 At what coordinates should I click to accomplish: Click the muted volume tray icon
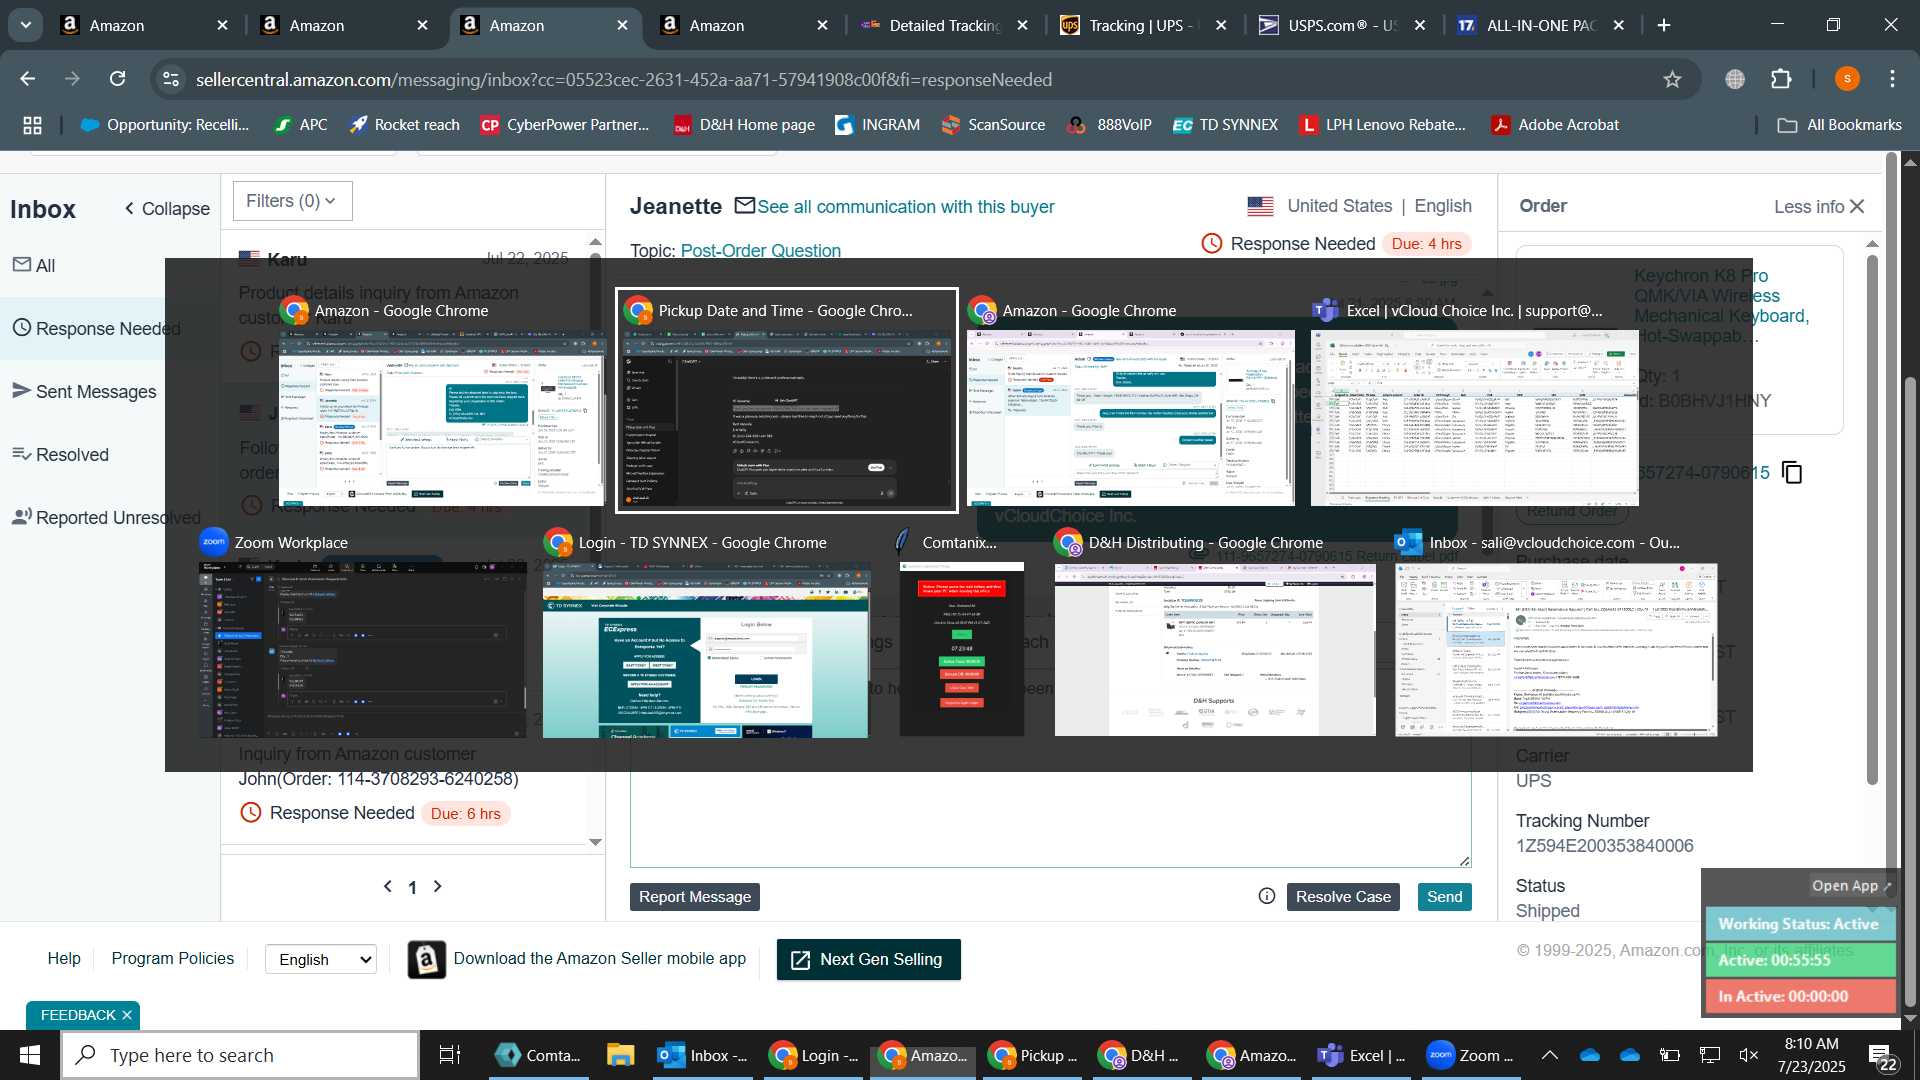(x=1748, y=1055)
